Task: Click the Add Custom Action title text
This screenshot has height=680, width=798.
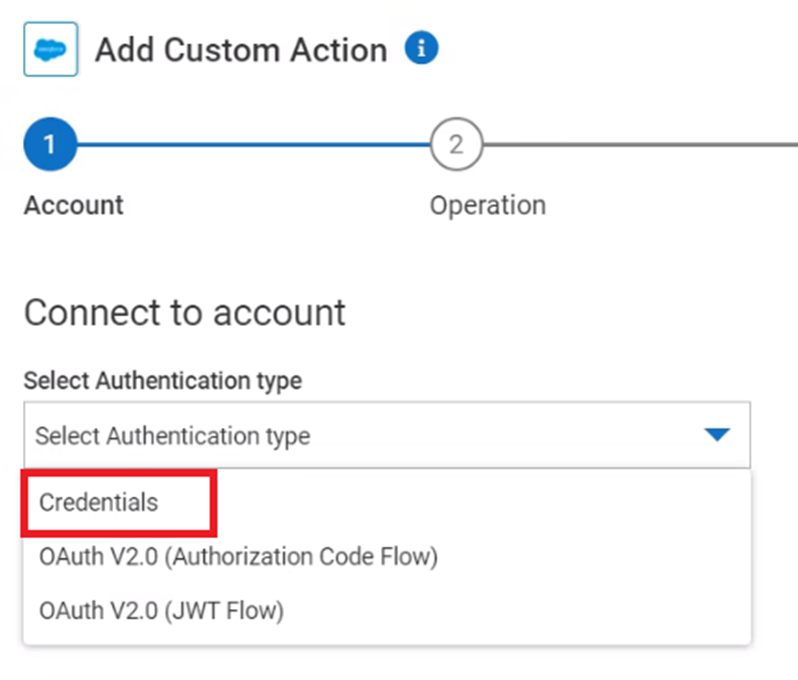Action: tap(240, 50)
